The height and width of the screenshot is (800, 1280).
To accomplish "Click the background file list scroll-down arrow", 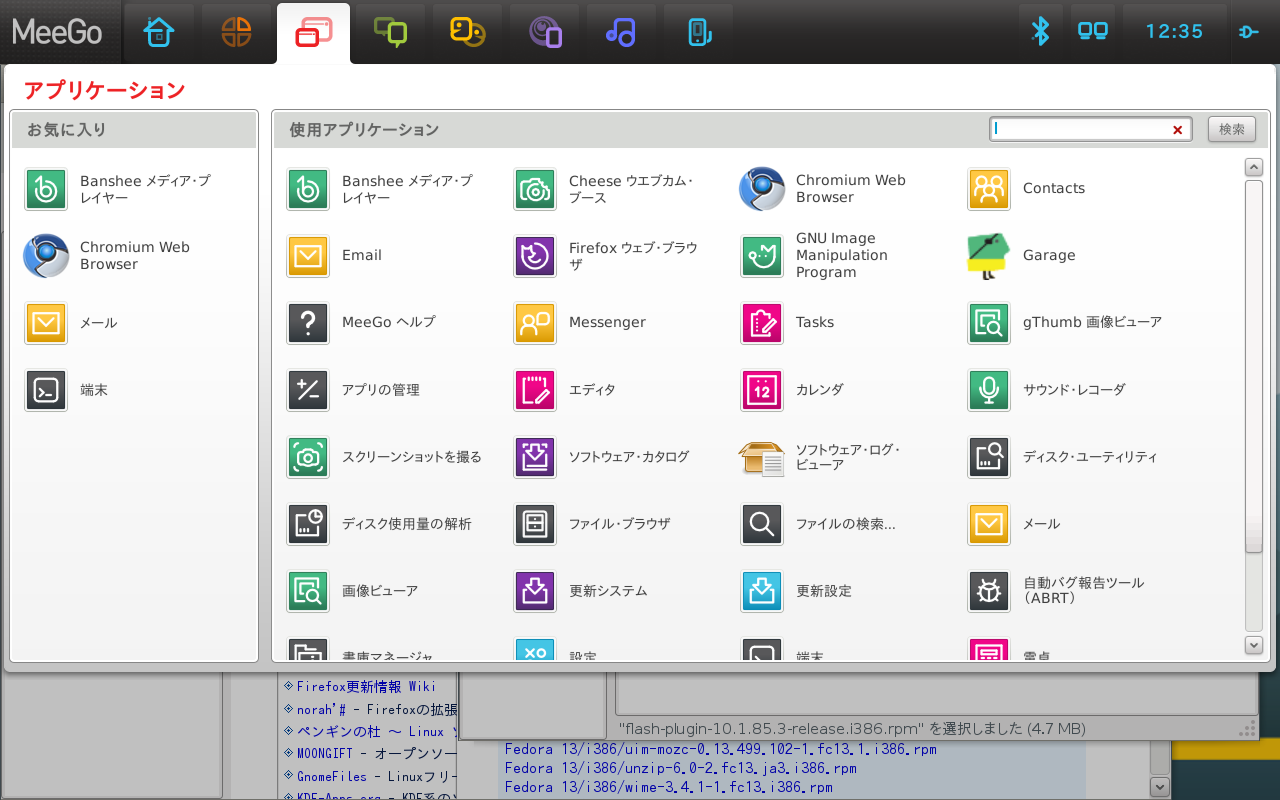I will [1159, 787].
